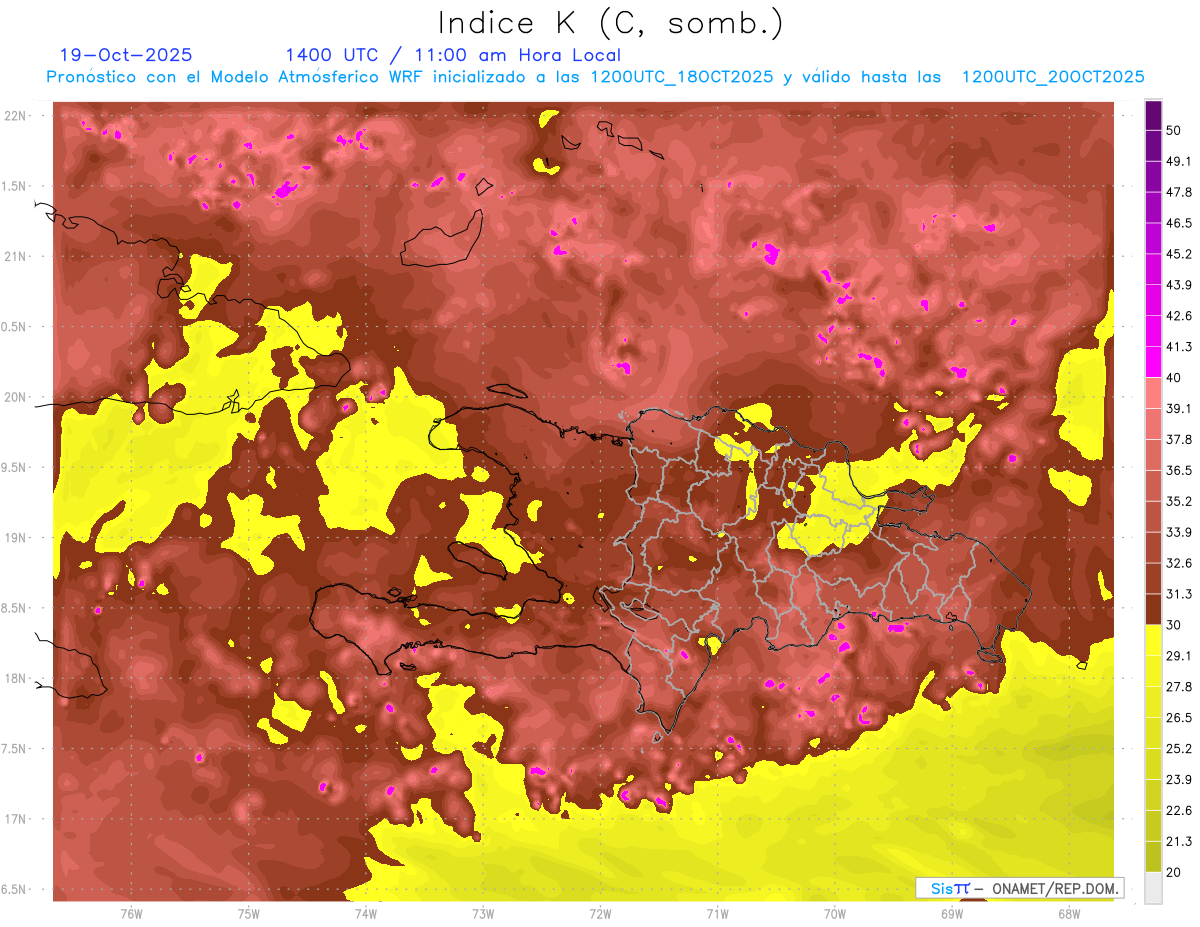Click the colorbar value "32.6"

pos(1180,563)
